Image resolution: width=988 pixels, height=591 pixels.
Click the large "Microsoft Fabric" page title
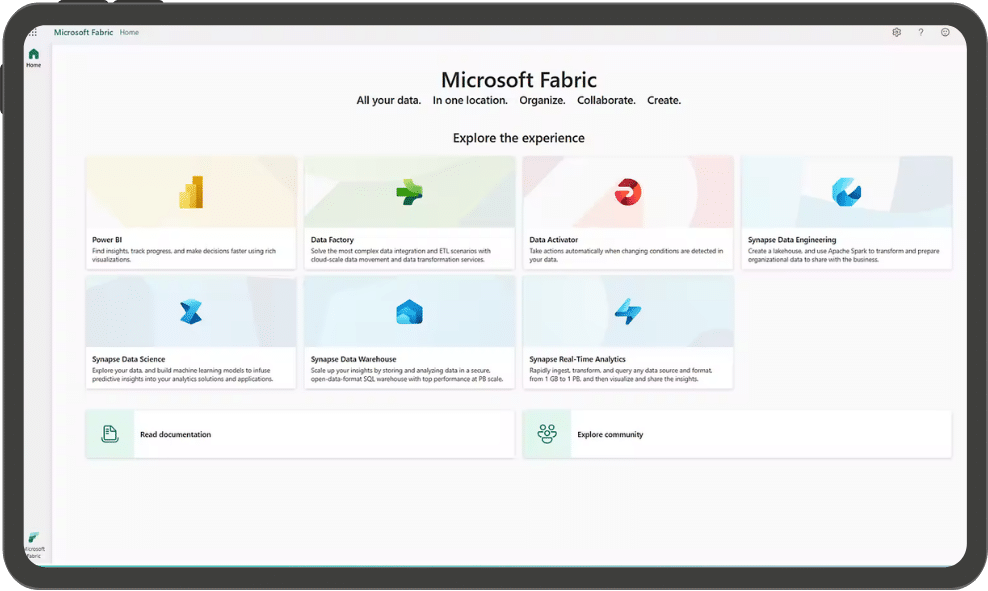[x=519, y=80]
